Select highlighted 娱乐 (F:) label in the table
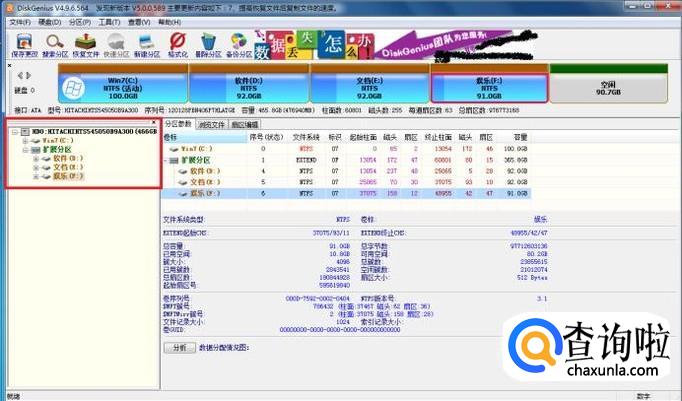The image size is (682, 401). 205,193
